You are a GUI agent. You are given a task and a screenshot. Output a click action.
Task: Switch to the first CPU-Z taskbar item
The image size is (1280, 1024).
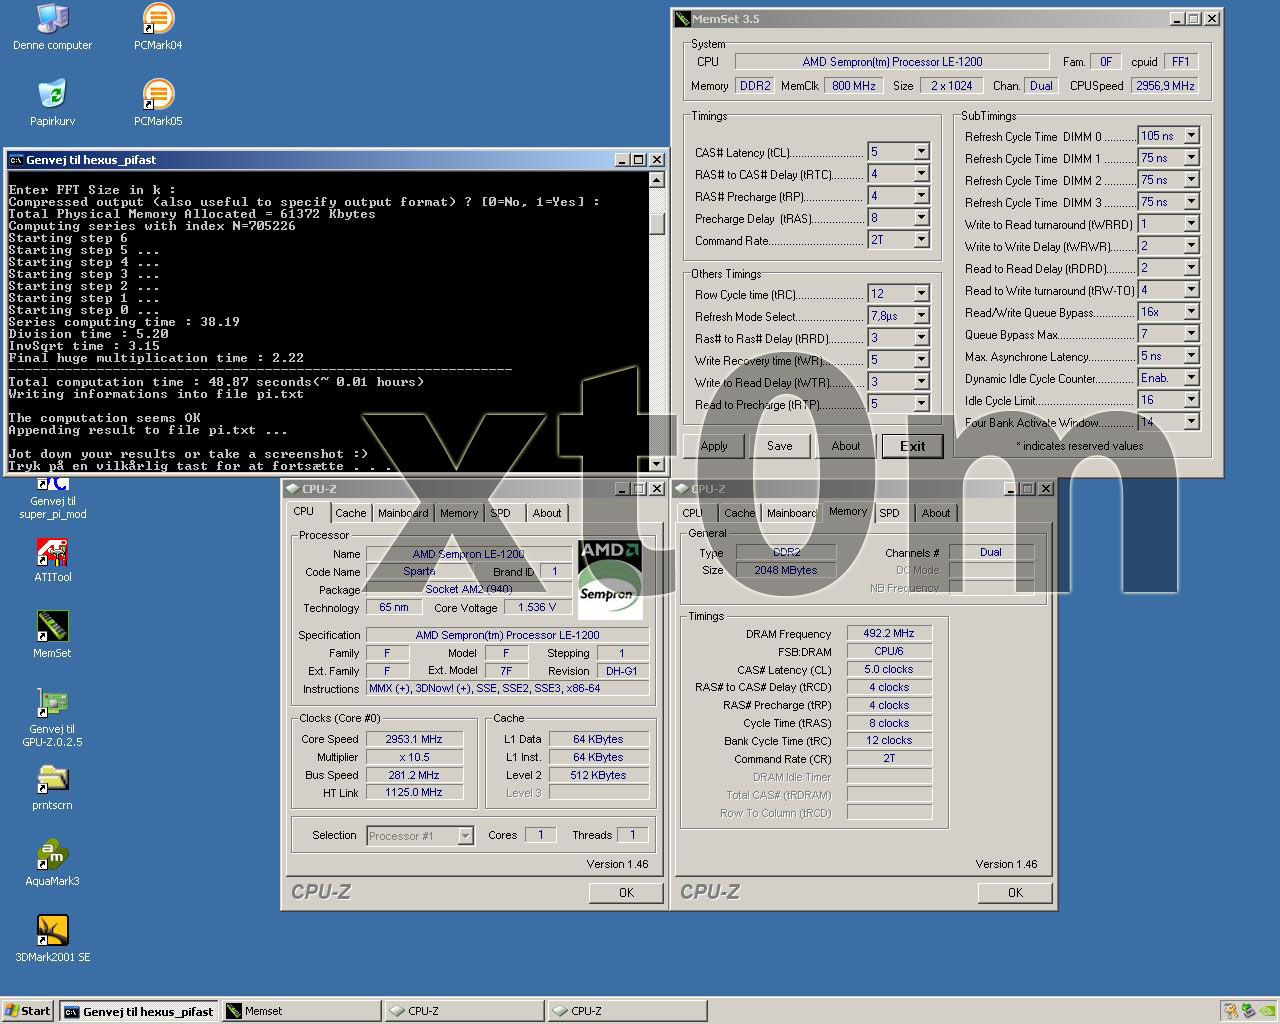[465, 1011]
